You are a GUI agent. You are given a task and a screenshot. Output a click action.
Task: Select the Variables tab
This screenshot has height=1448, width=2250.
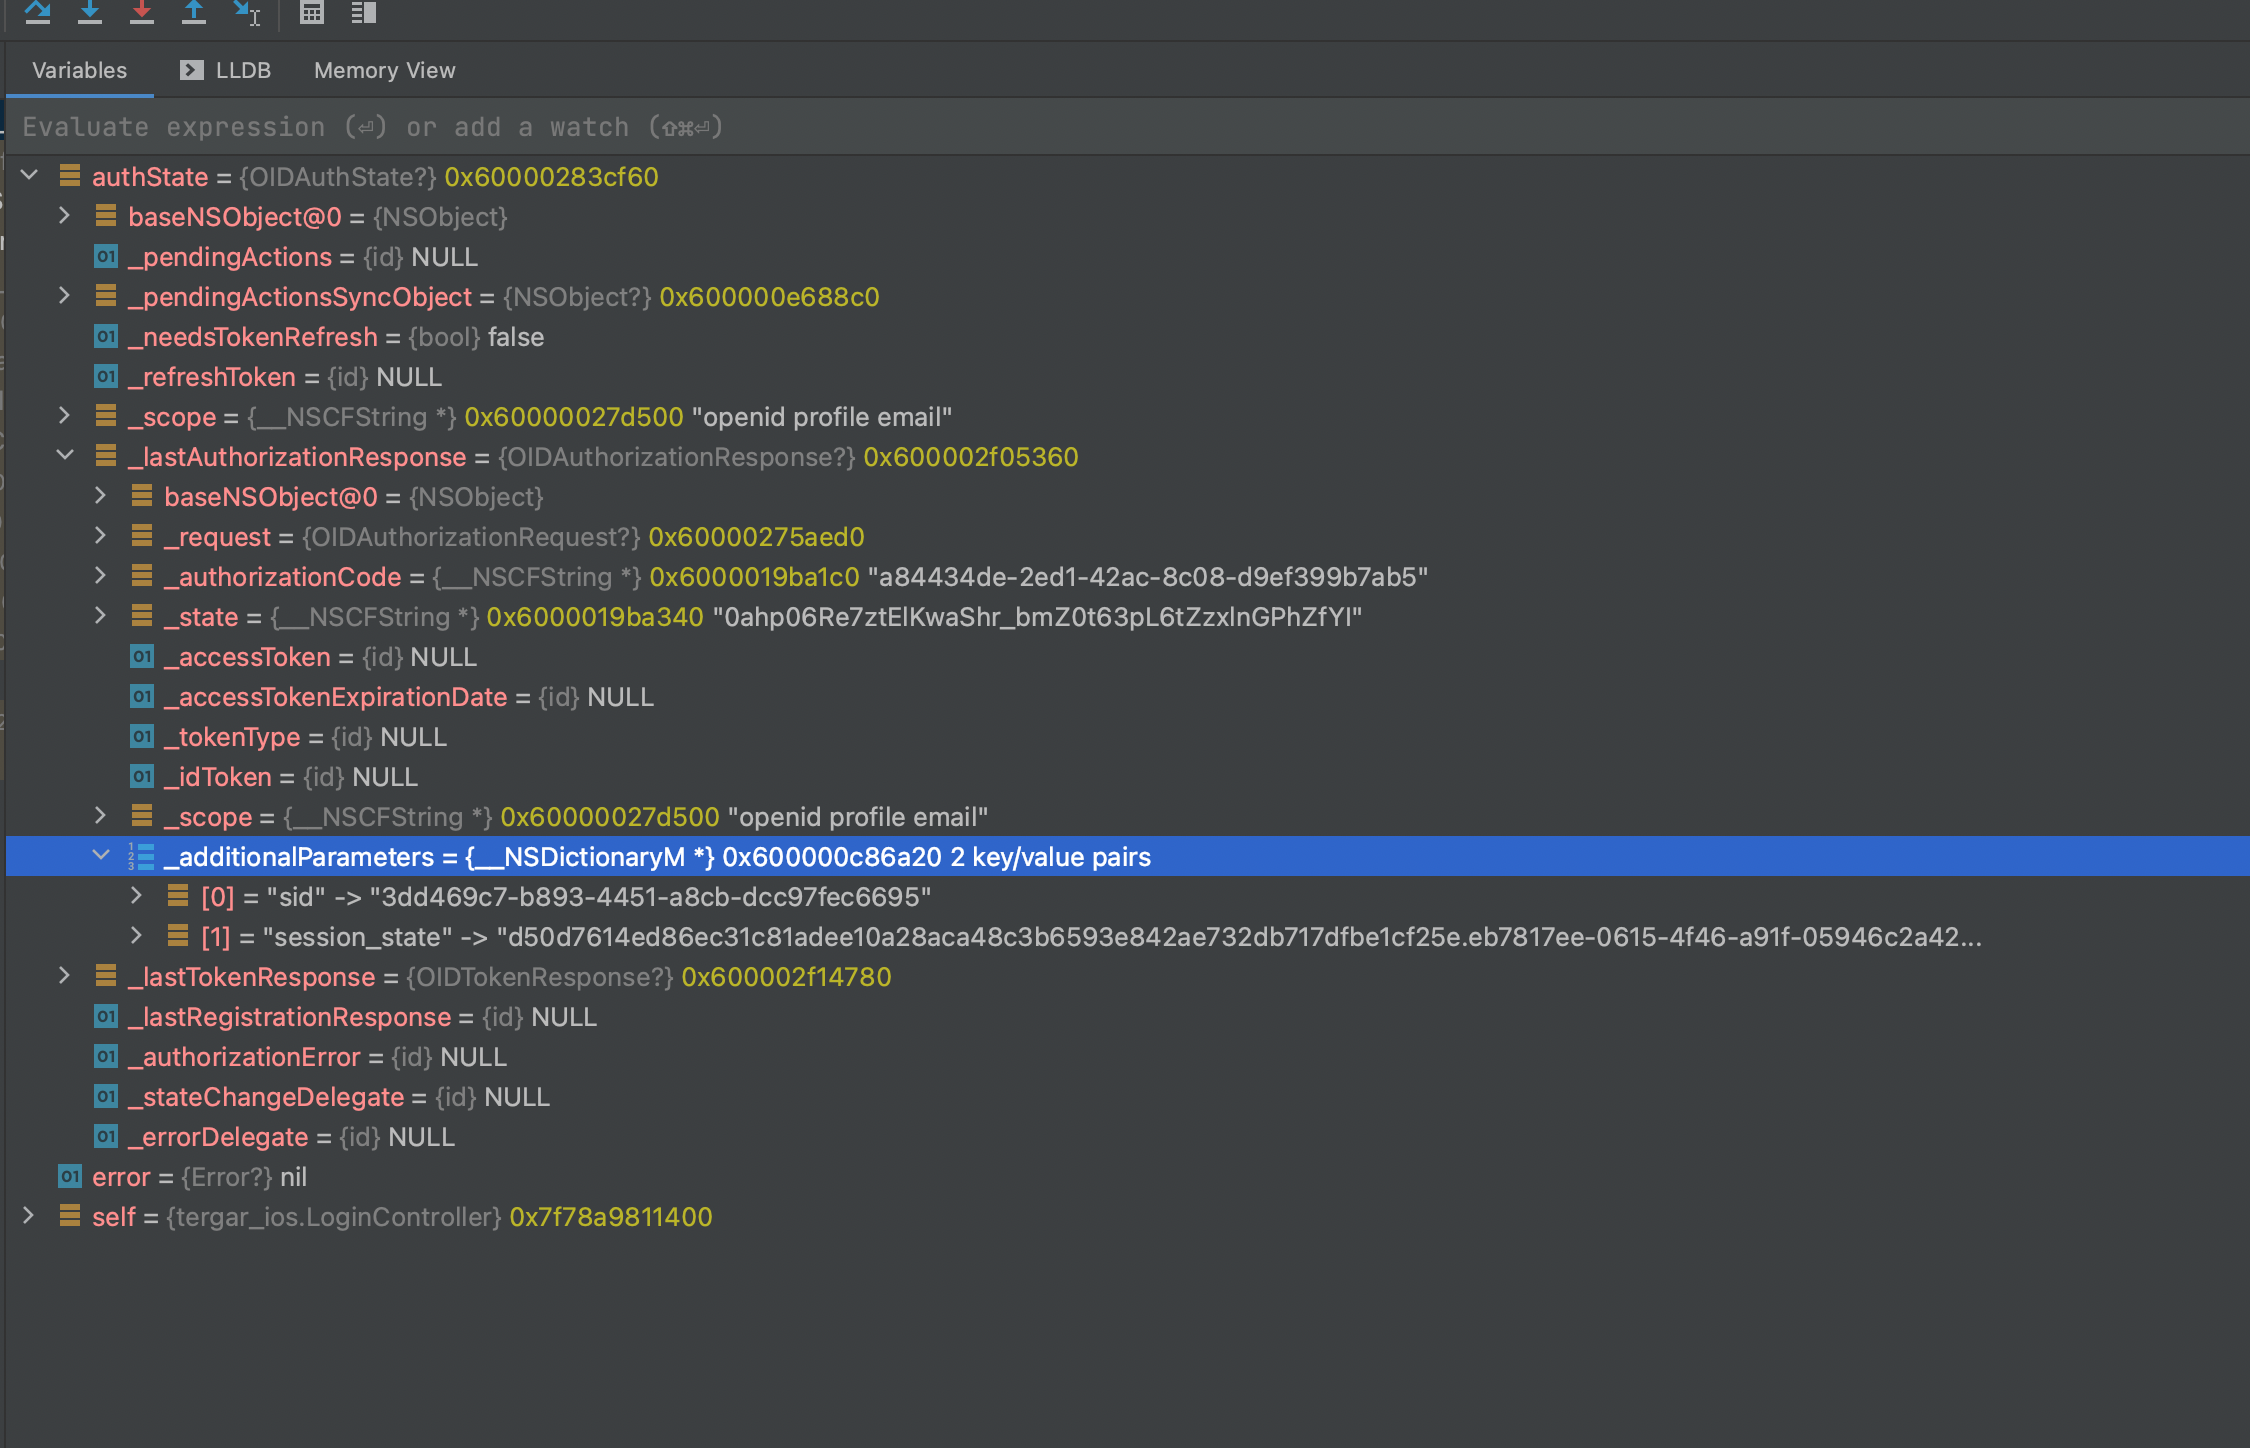(80, 70)
